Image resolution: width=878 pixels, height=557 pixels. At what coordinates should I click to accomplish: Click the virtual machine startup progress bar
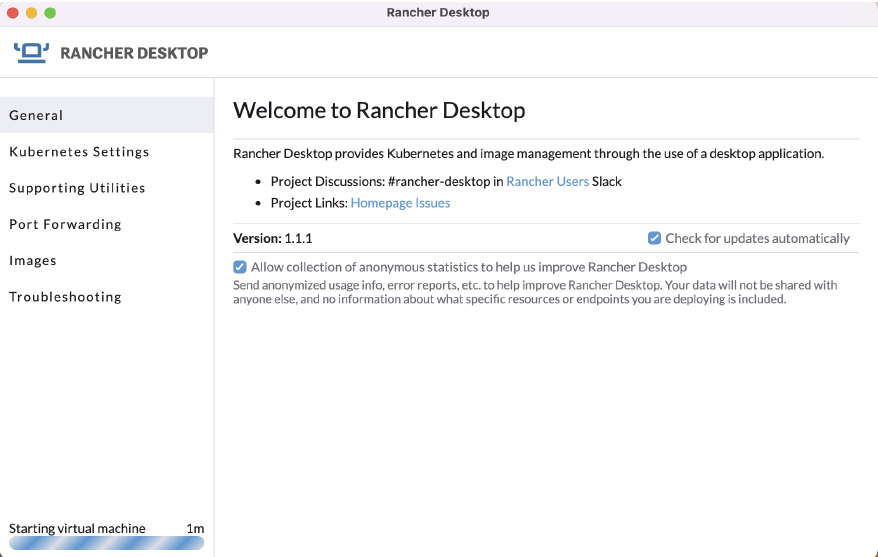106,543
